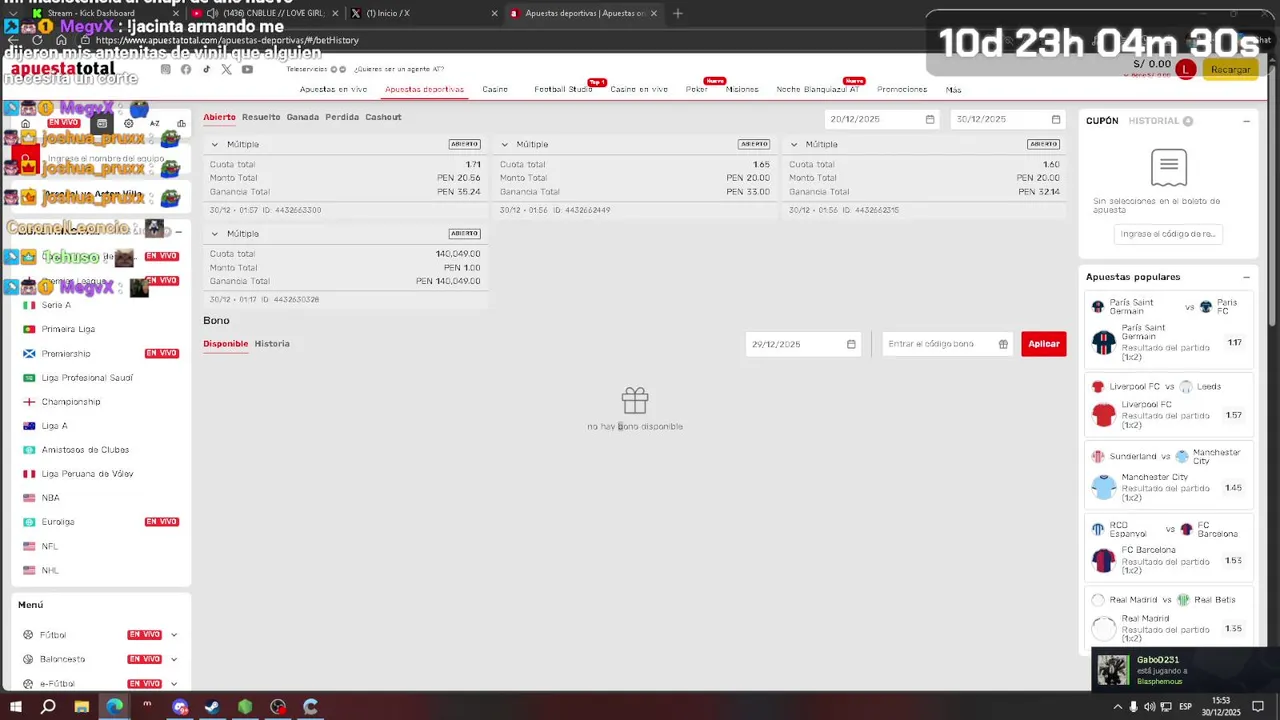Viewport: 1280px width, 720px height.
Task: Switch to Resuelto bets tab
Action: coord(261,117)
